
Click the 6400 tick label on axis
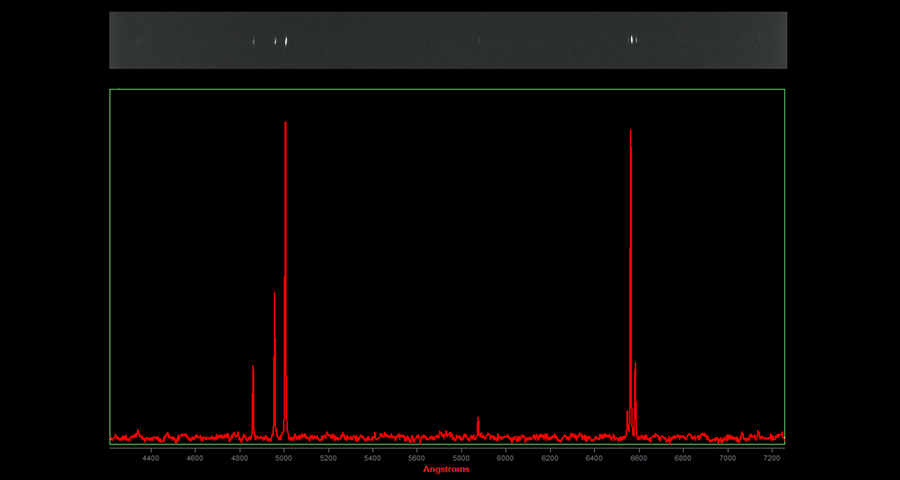pyautogui.click(x=594, y=458)
